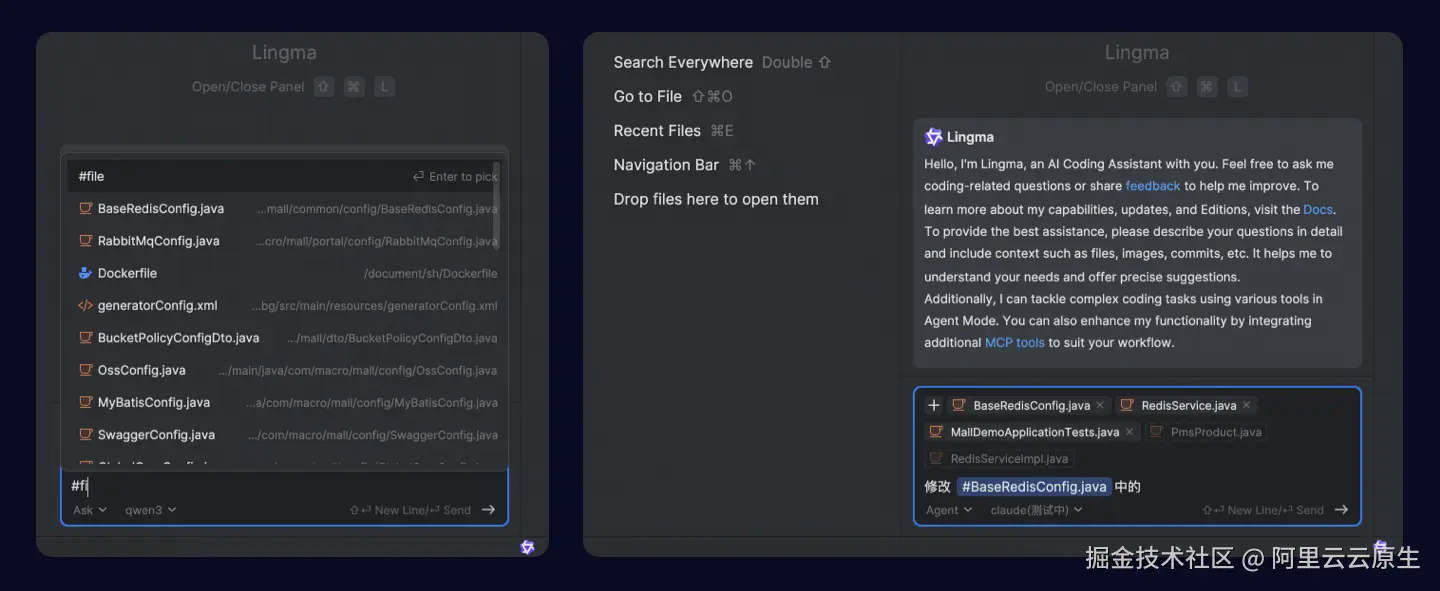Screen dimensions: 1440x591
Task: Click the Dockerfile whale icon
Action: (x=85, y=273)
